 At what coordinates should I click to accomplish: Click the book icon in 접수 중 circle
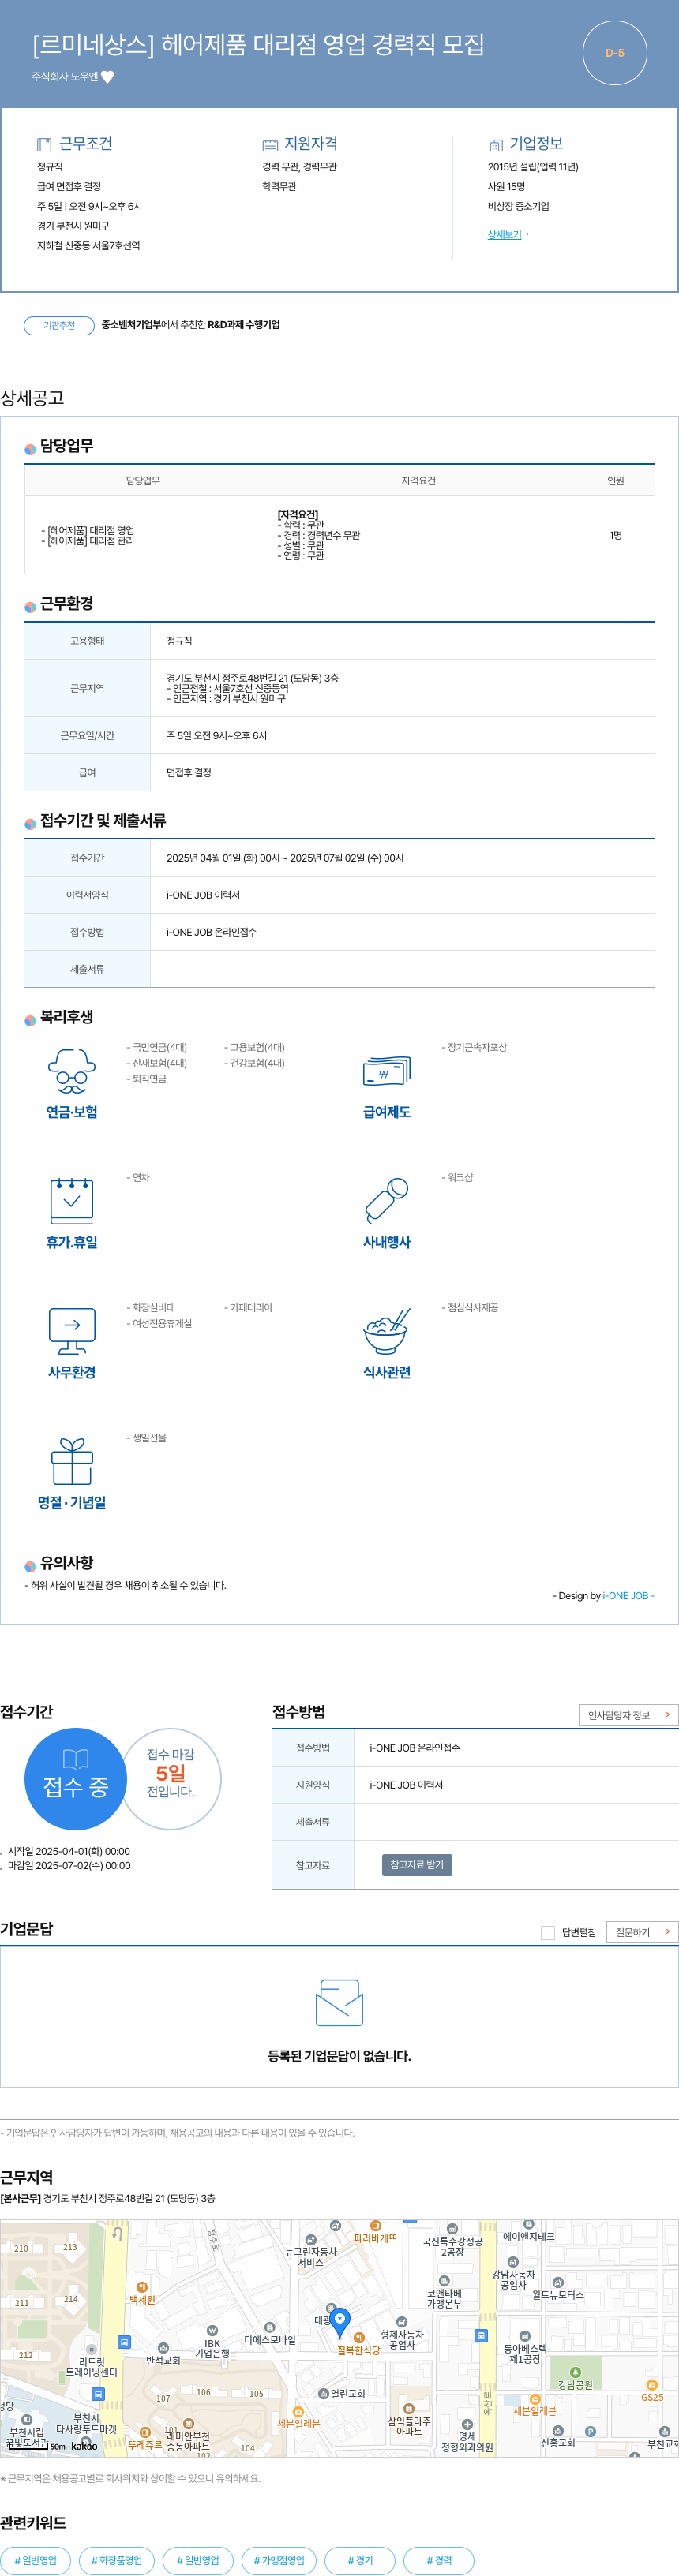point(76,1759)
